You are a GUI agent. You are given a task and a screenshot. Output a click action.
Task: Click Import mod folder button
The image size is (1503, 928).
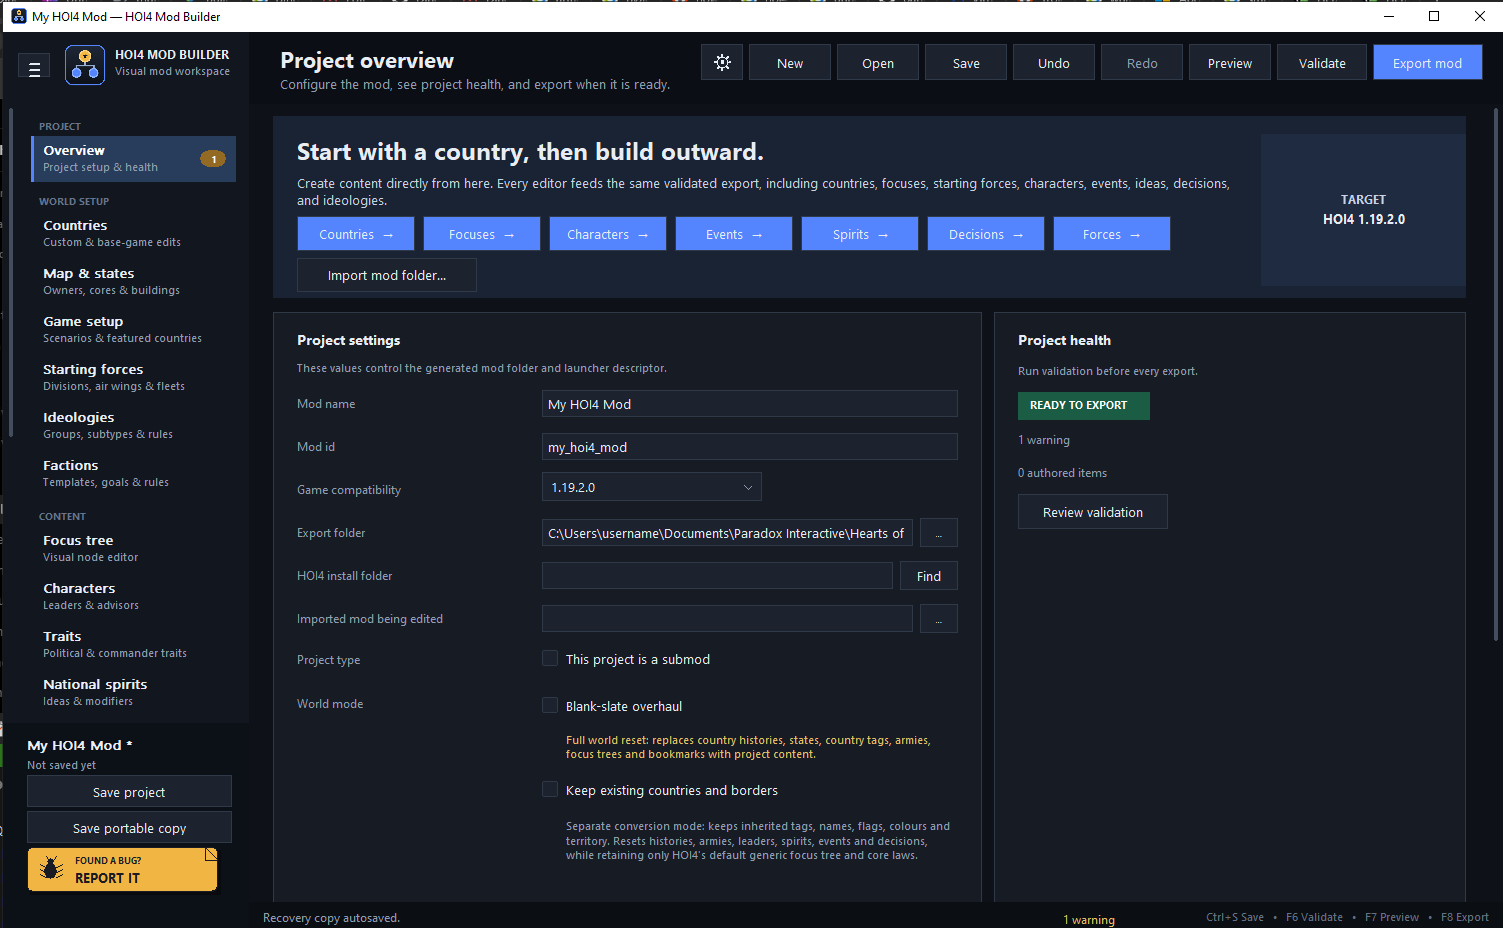pos(387,275)
